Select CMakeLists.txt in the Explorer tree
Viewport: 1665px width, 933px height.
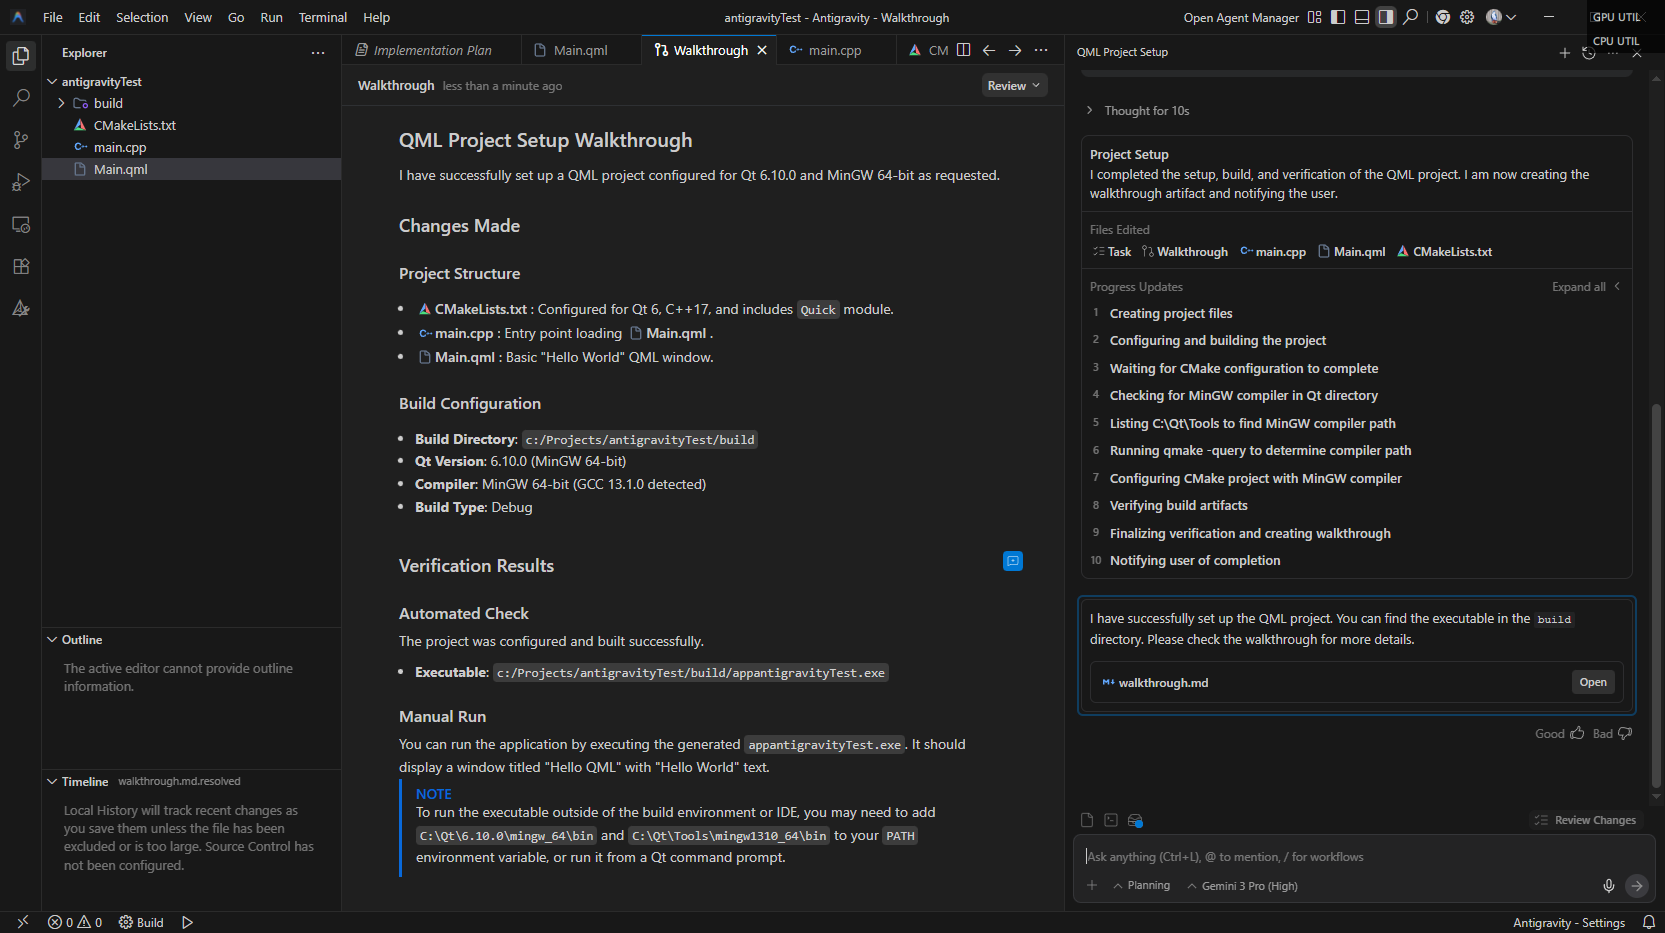(x=191, y=125)
